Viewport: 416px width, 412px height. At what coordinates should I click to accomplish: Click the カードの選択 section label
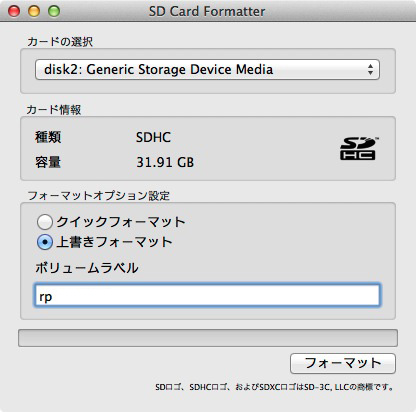[x=60, y=42]
